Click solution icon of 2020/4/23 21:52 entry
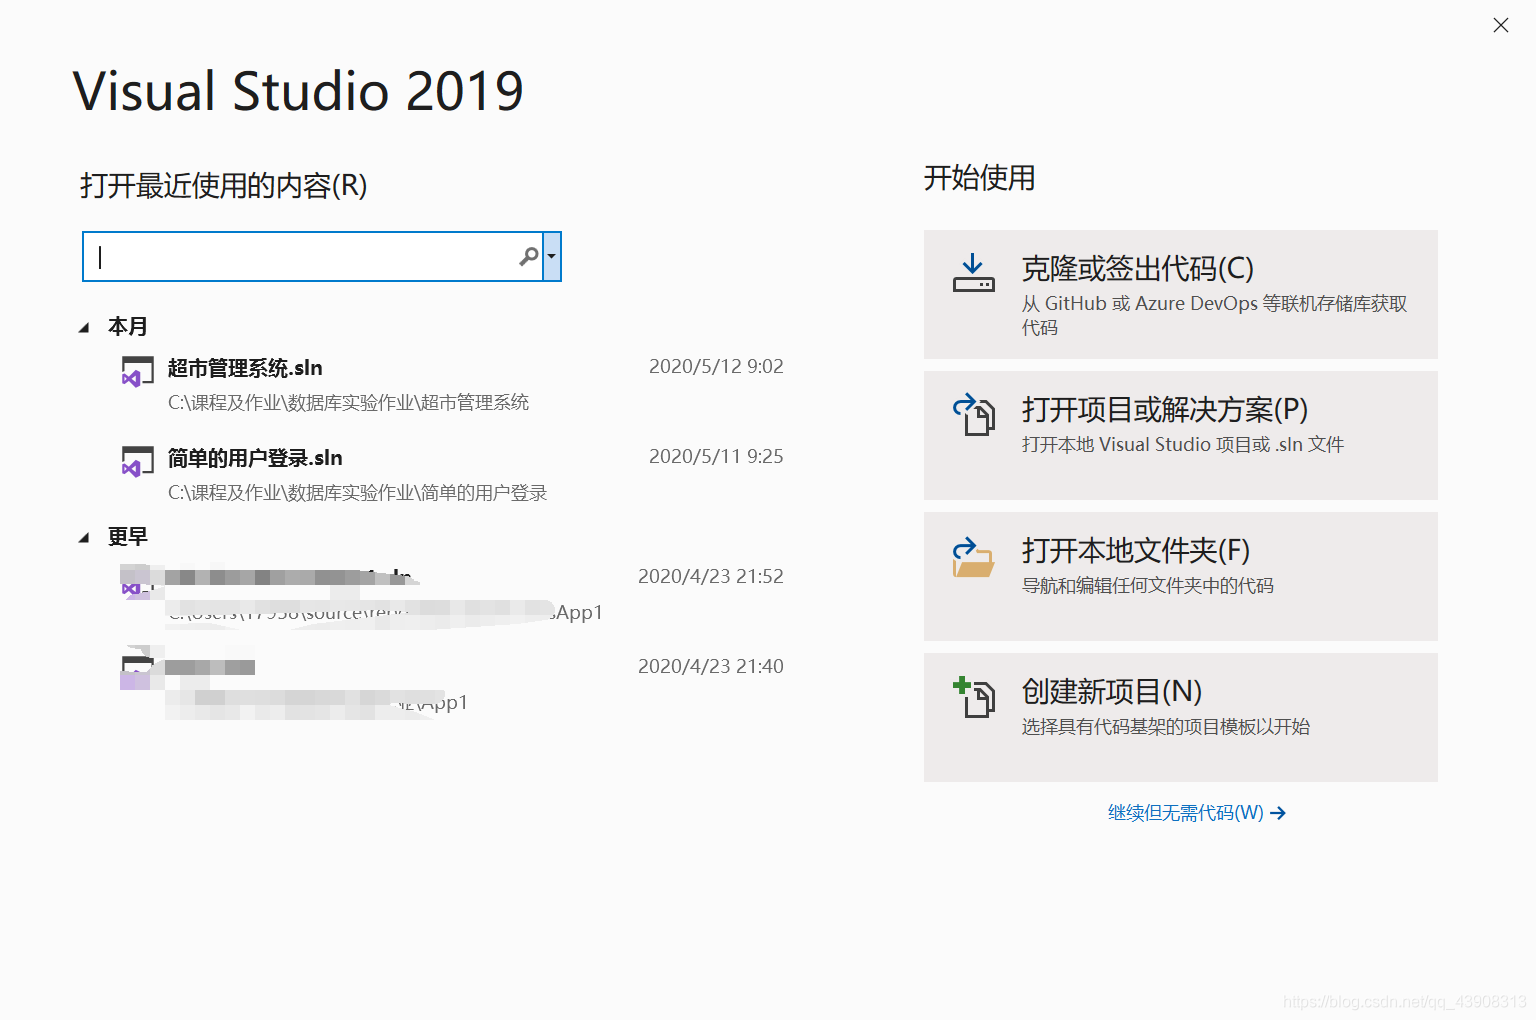 [x=135, y=582]
